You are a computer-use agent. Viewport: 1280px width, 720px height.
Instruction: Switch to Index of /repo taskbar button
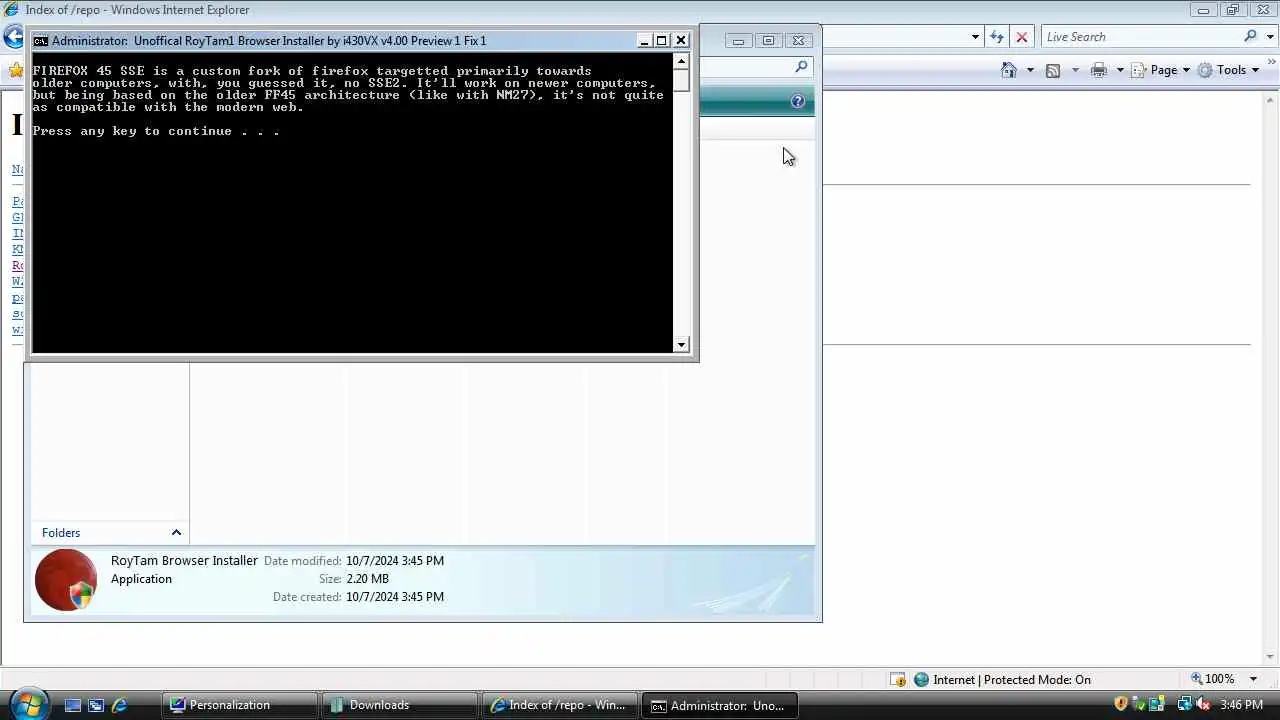click(560, 705)
